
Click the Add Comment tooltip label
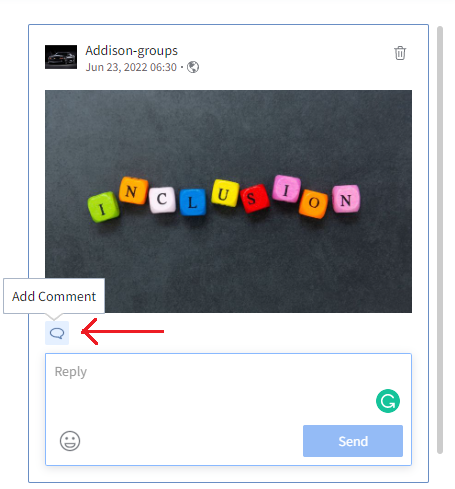pos(54,296)
